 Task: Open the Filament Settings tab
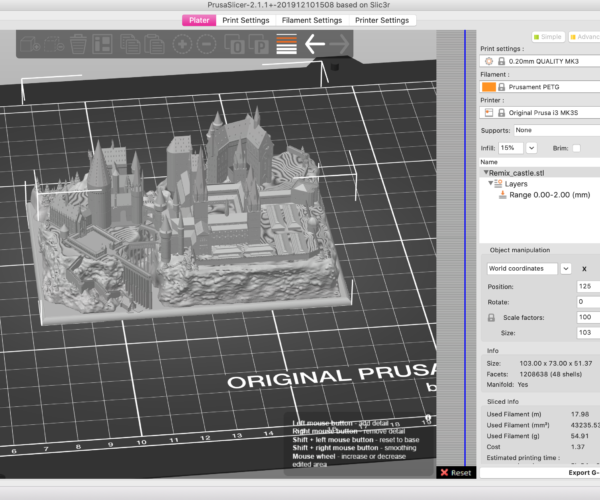coord(312,20)
